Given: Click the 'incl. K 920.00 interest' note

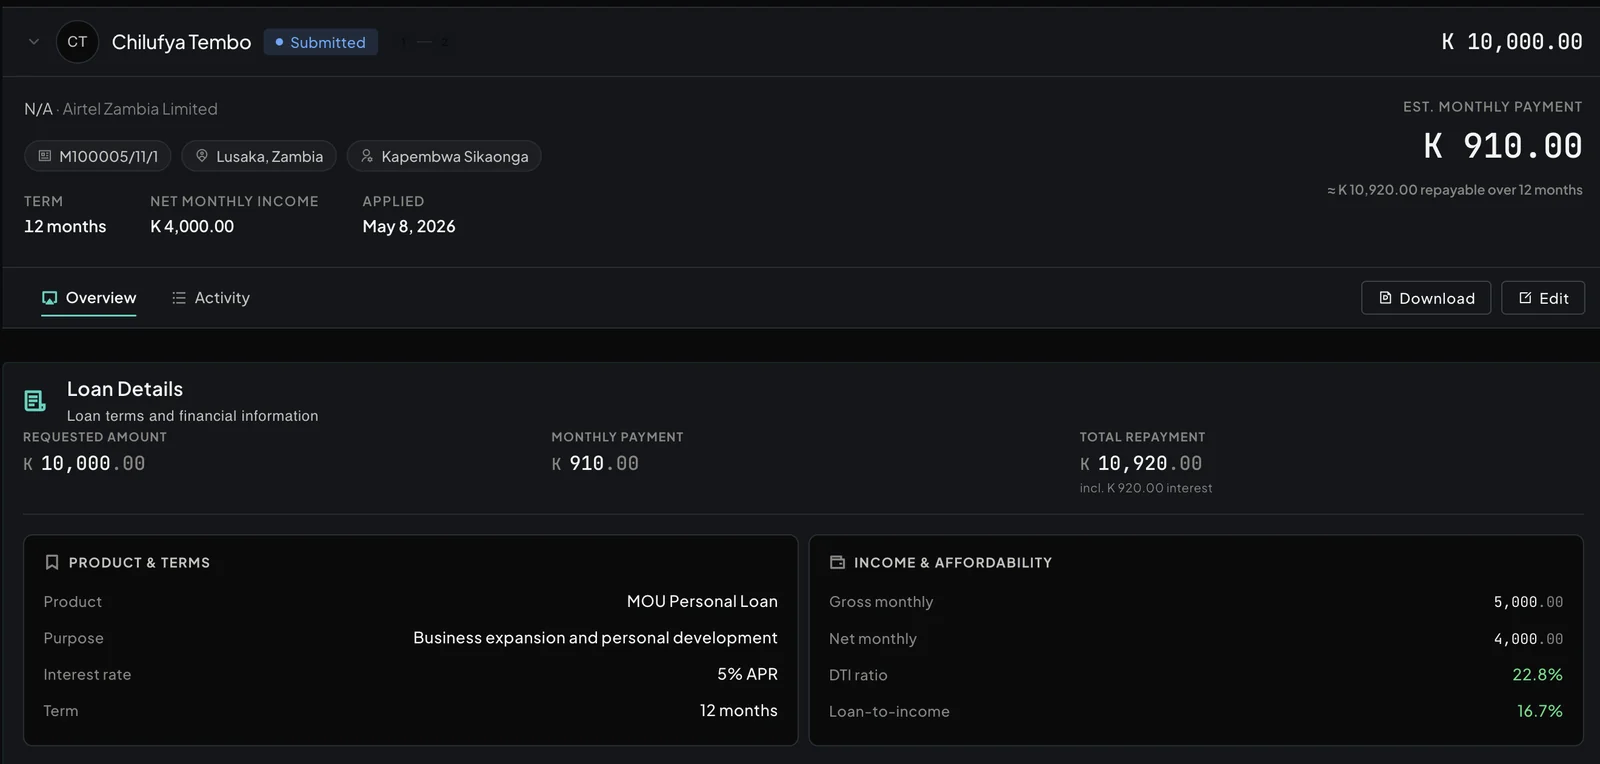Looking at the screenshot, I should point(1146,488).
